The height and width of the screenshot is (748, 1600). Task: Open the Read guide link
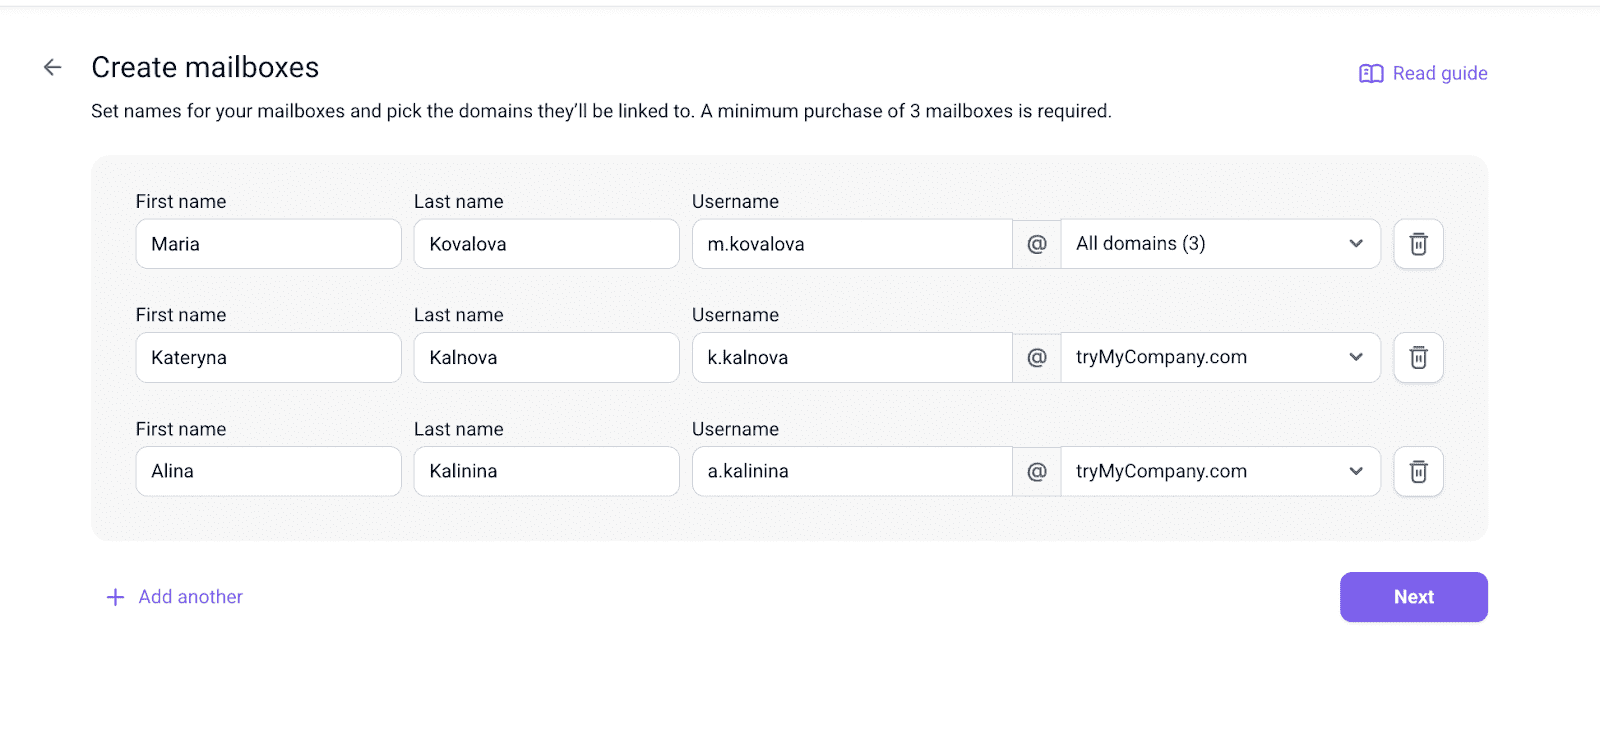click(1439, 74)
